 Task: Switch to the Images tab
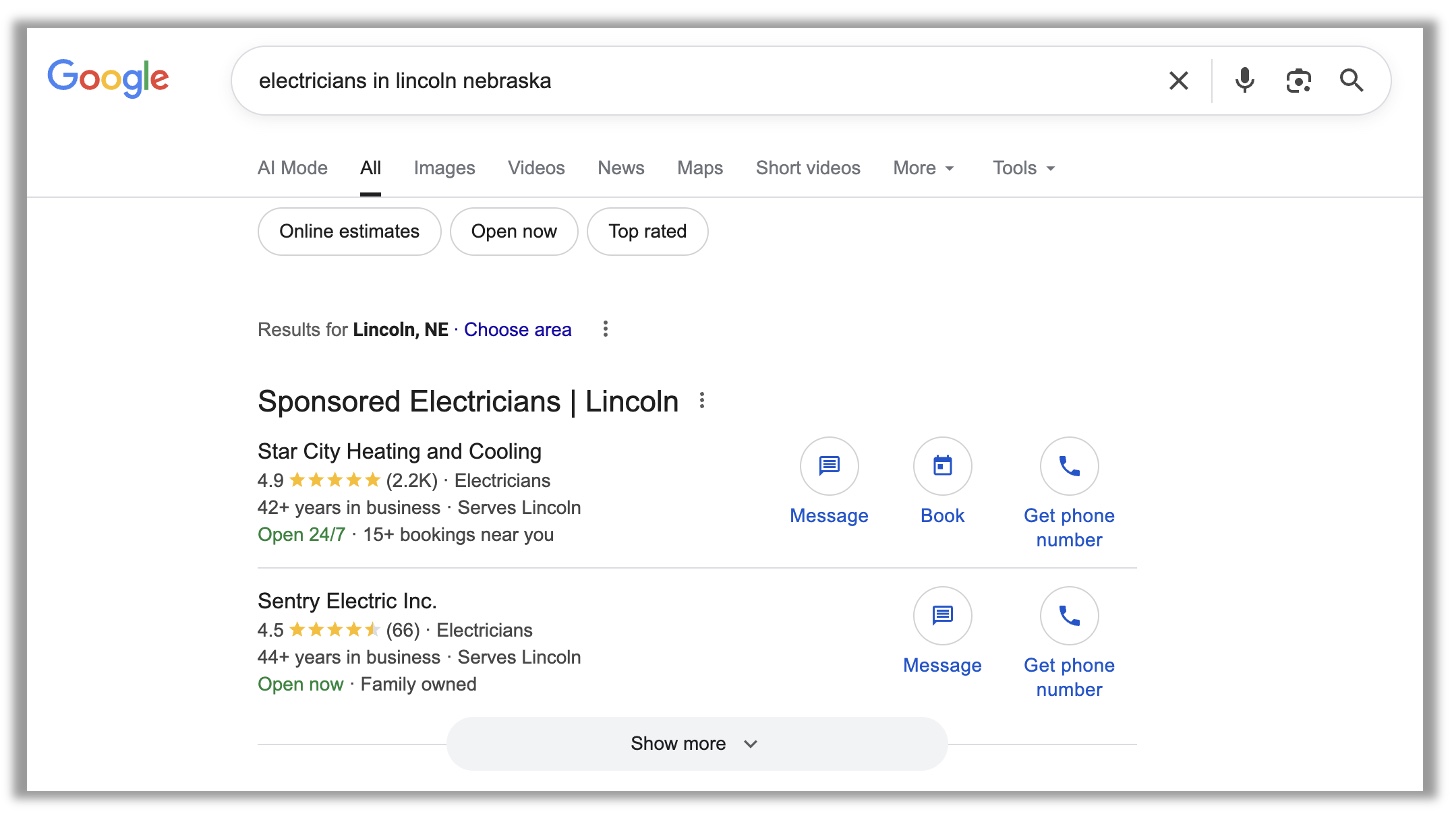[x=444, y=168]
